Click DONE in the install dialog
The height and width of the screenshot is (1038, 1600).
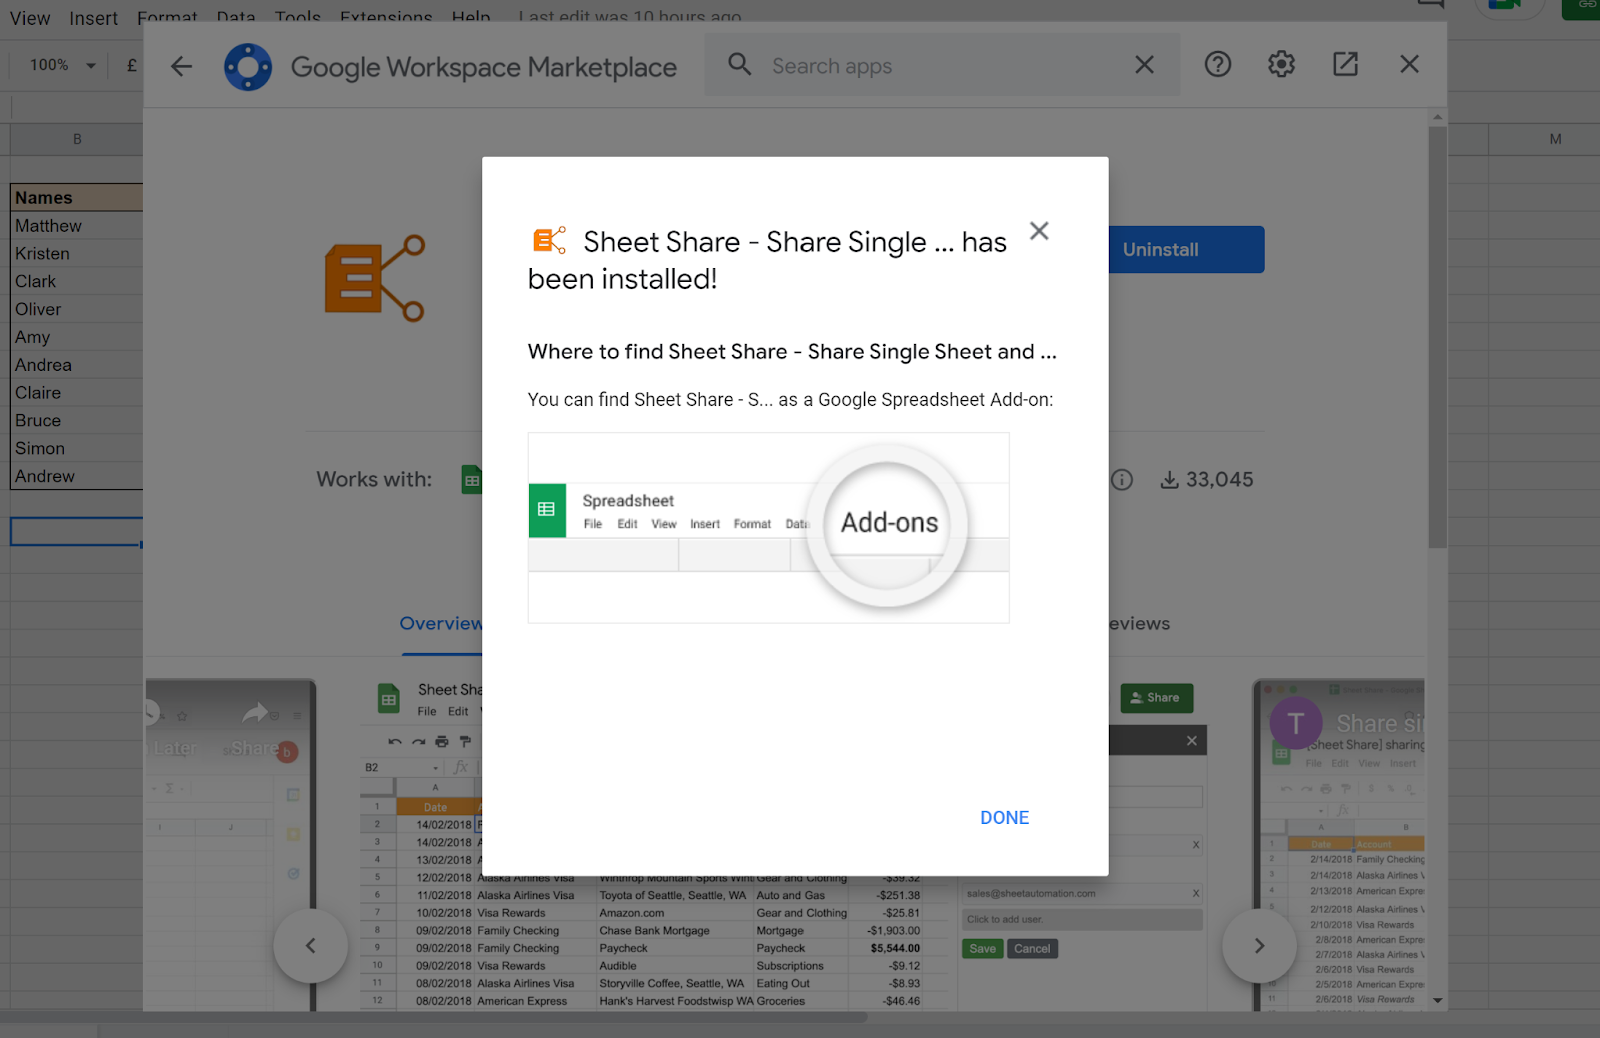coord(1004,818)
